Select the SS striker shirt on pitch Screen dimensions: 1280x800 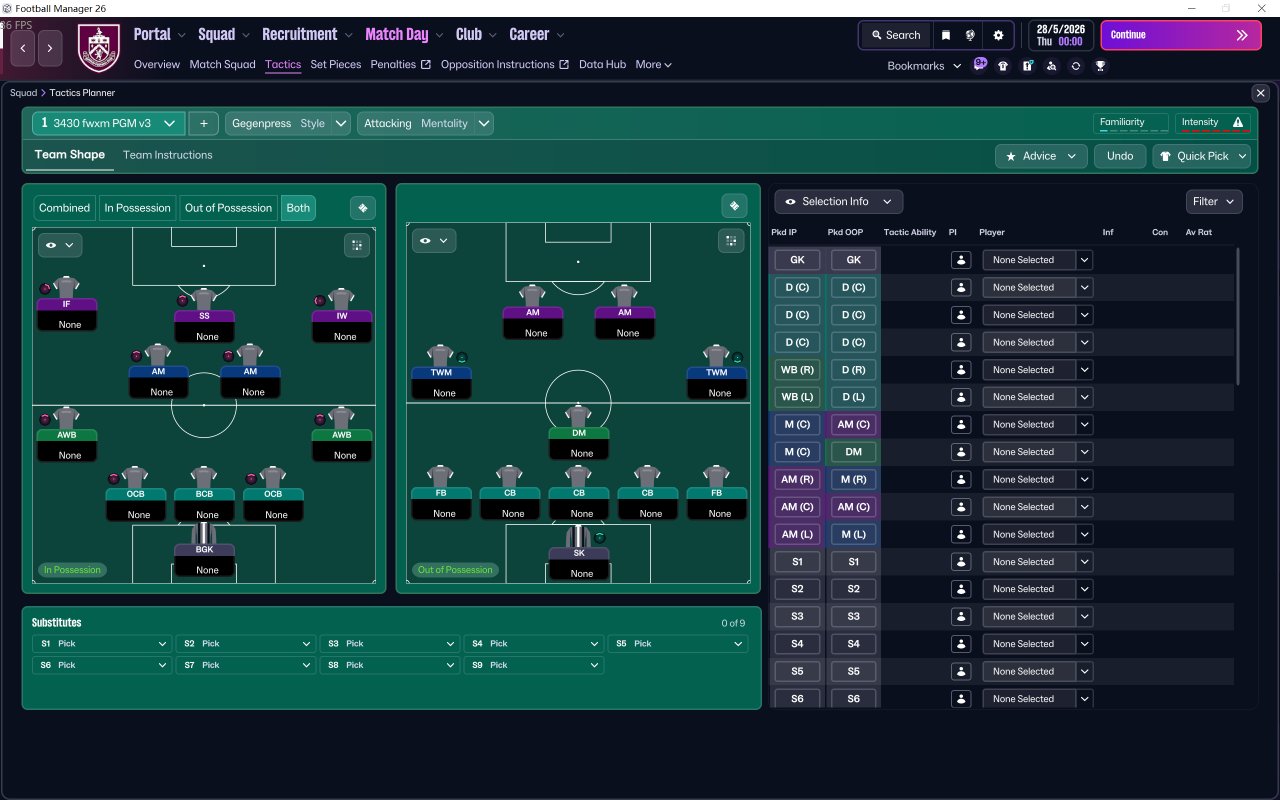pyautogui.click(x=204, y=300)
